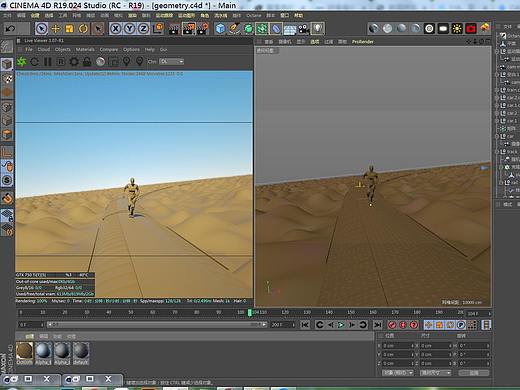Click the red Record Active Objects button
The height and width of the screenshot is (390, 520).
coord(392,325)
